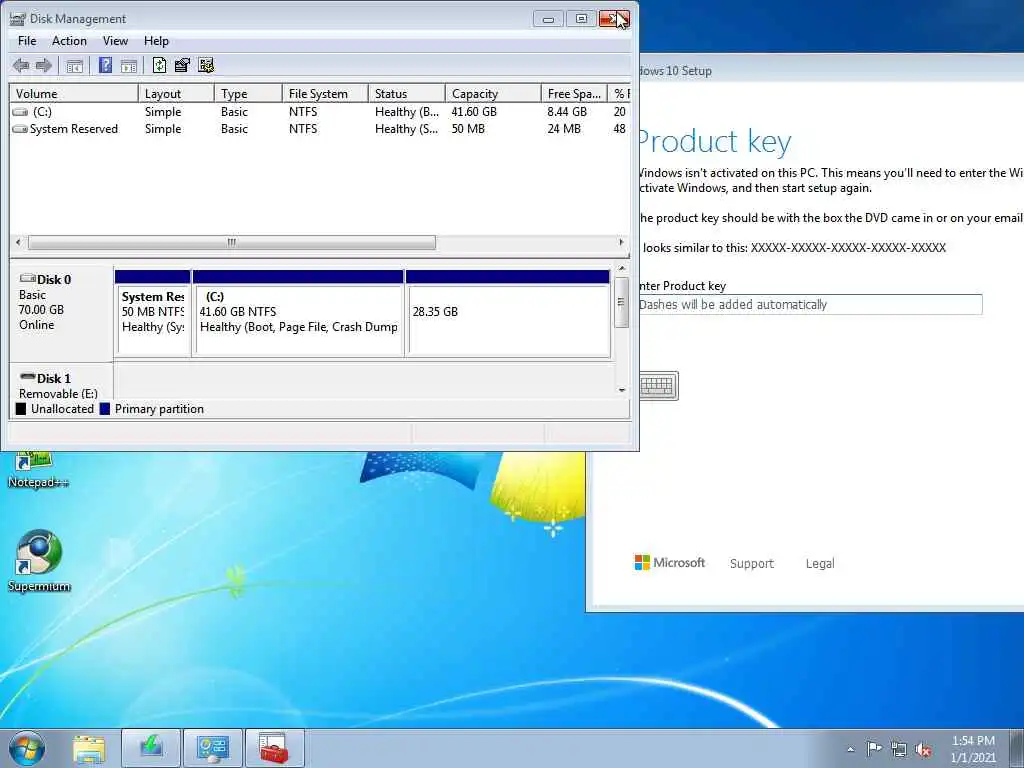Click the muted volume tray icon
Viewport: 1024px width, 768px height.
click(x=923, y=749)
